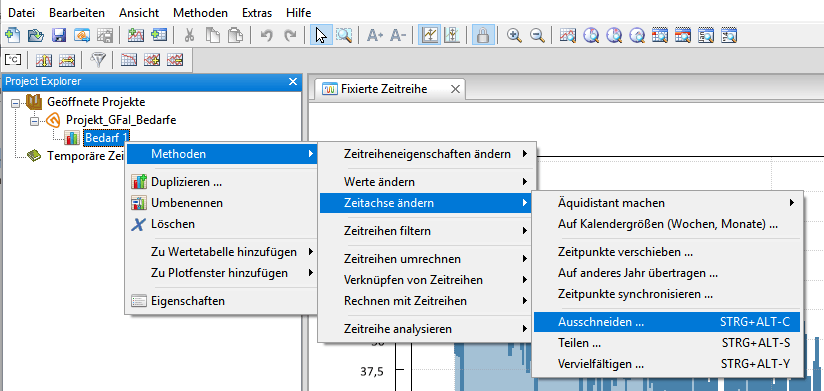Click the vertical yellow arrow chart icon
824x391 pixels.
tap(43, 60)
